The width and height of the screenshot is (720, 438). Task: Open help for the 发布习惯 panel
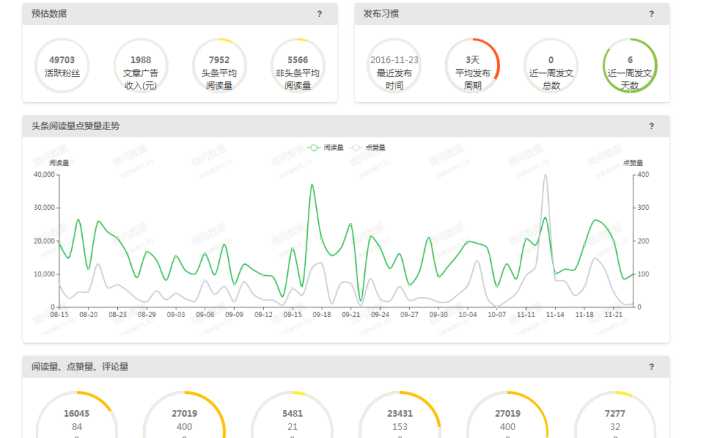pos(651,14)
